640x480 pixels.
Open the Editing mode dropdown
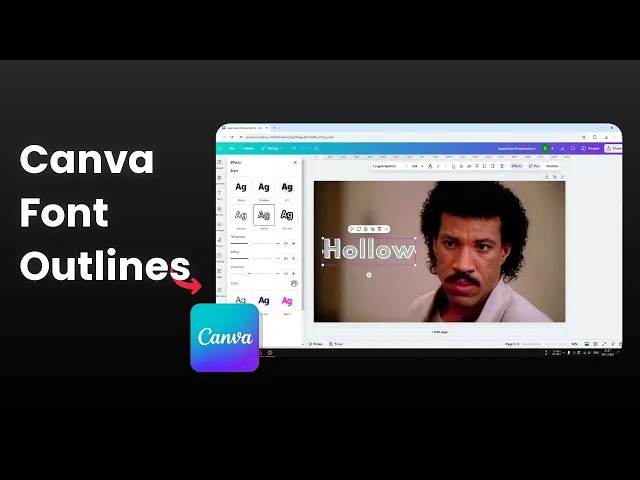(271, 149)
